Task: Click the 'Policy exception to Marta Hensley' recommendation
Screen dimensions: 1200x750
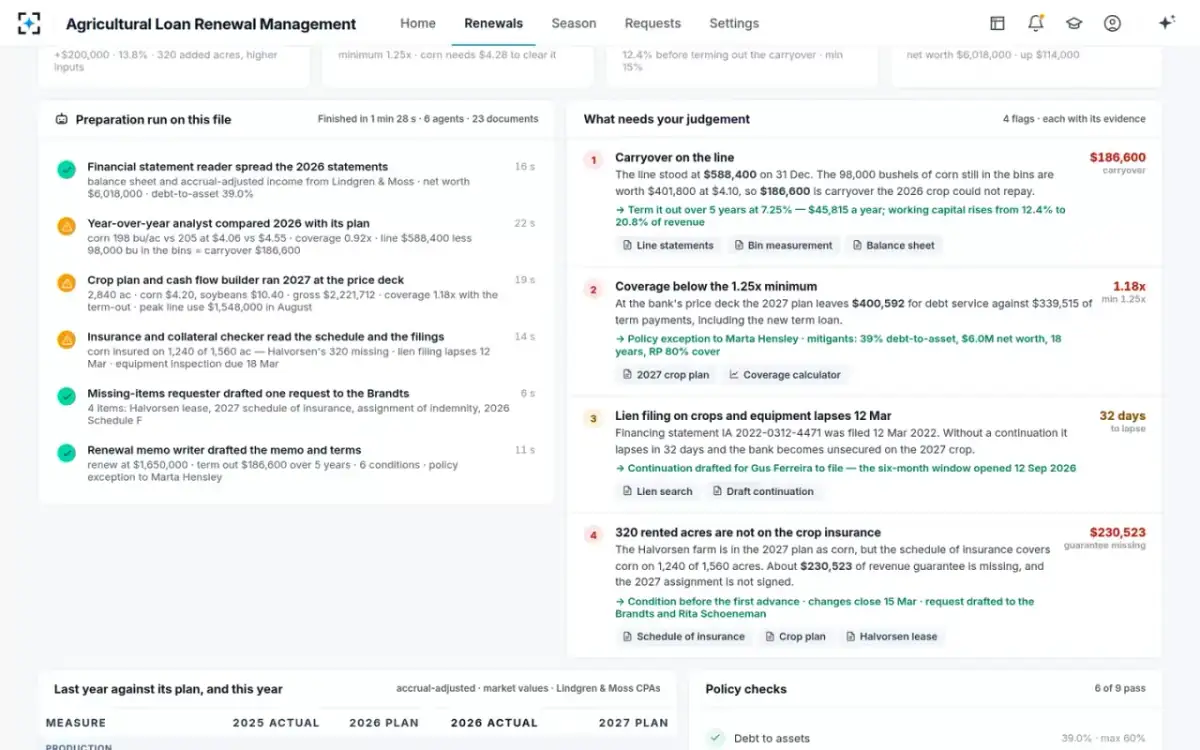Action: tap(838, 345)
